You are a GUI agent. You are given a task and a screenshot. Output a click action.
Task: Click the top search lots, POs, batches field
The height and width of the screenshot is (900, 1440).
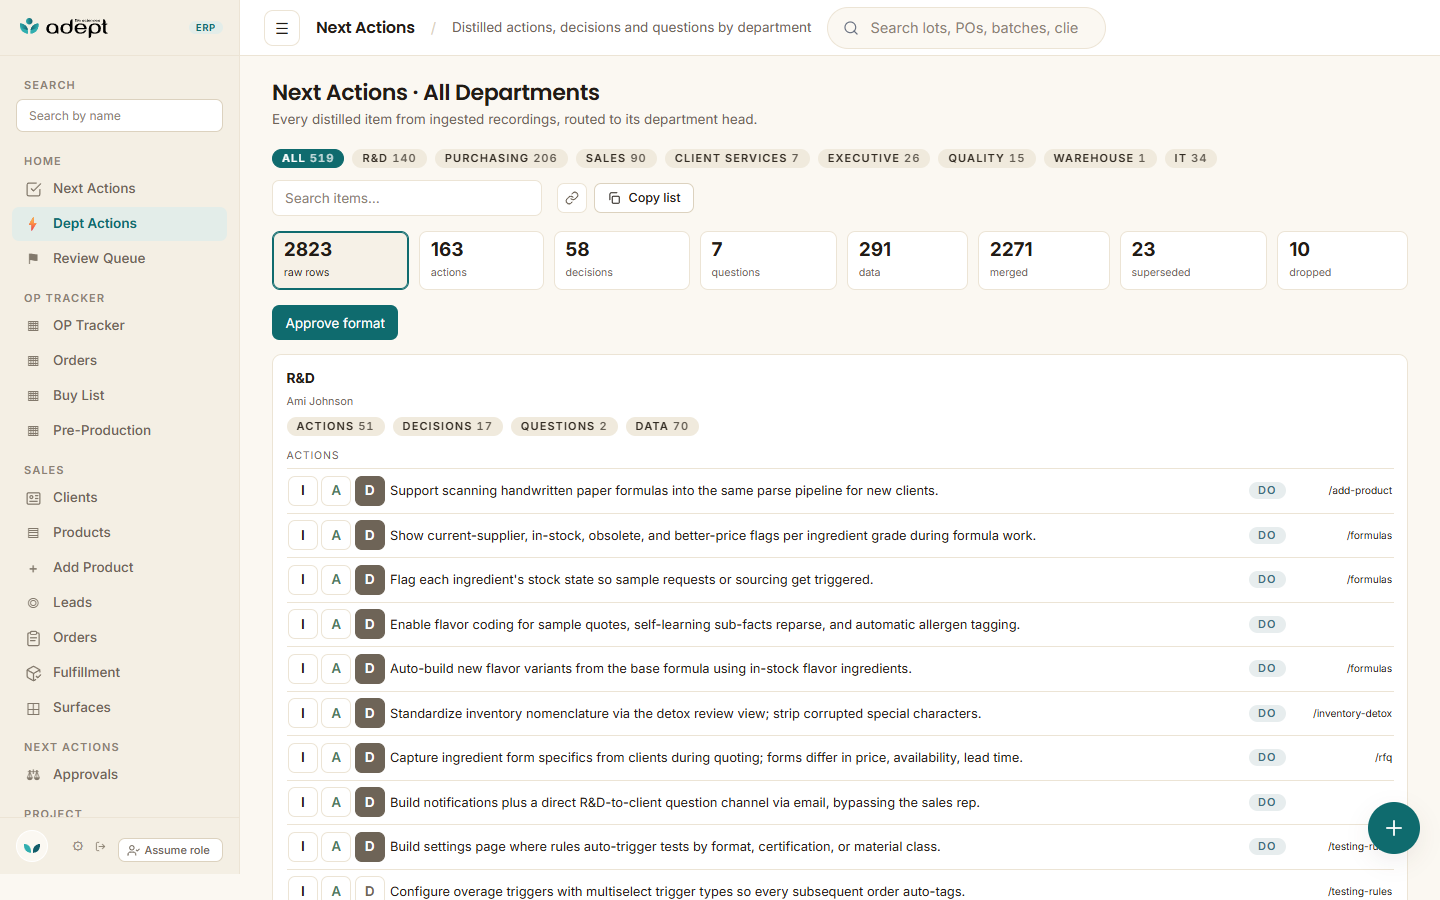point(966,28)
